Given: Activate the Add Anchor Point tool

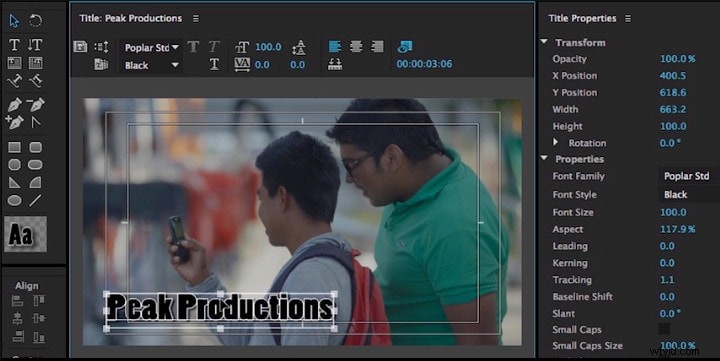Looking at the screenshot, I should pos(14,122).
